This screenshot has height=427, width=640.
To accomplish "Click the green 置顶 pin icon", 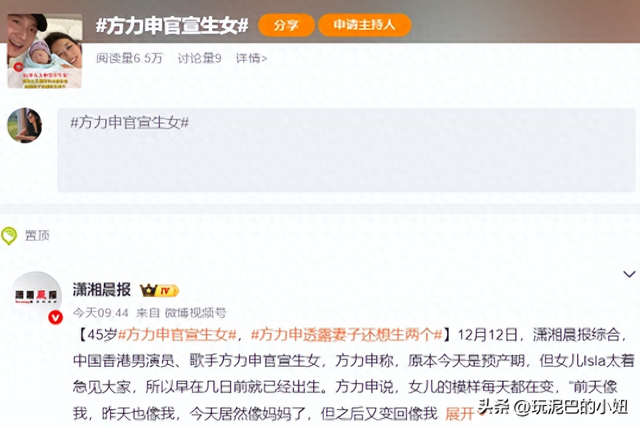I will 9,236.
